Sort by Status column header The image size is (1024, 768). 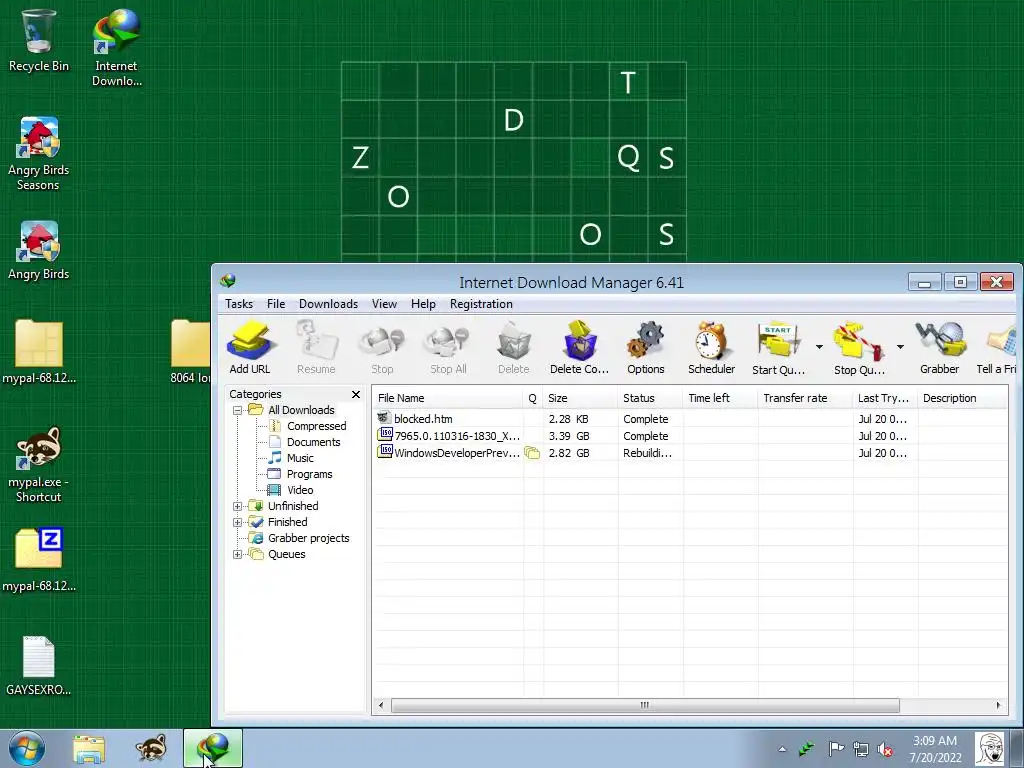click(650, 398)
